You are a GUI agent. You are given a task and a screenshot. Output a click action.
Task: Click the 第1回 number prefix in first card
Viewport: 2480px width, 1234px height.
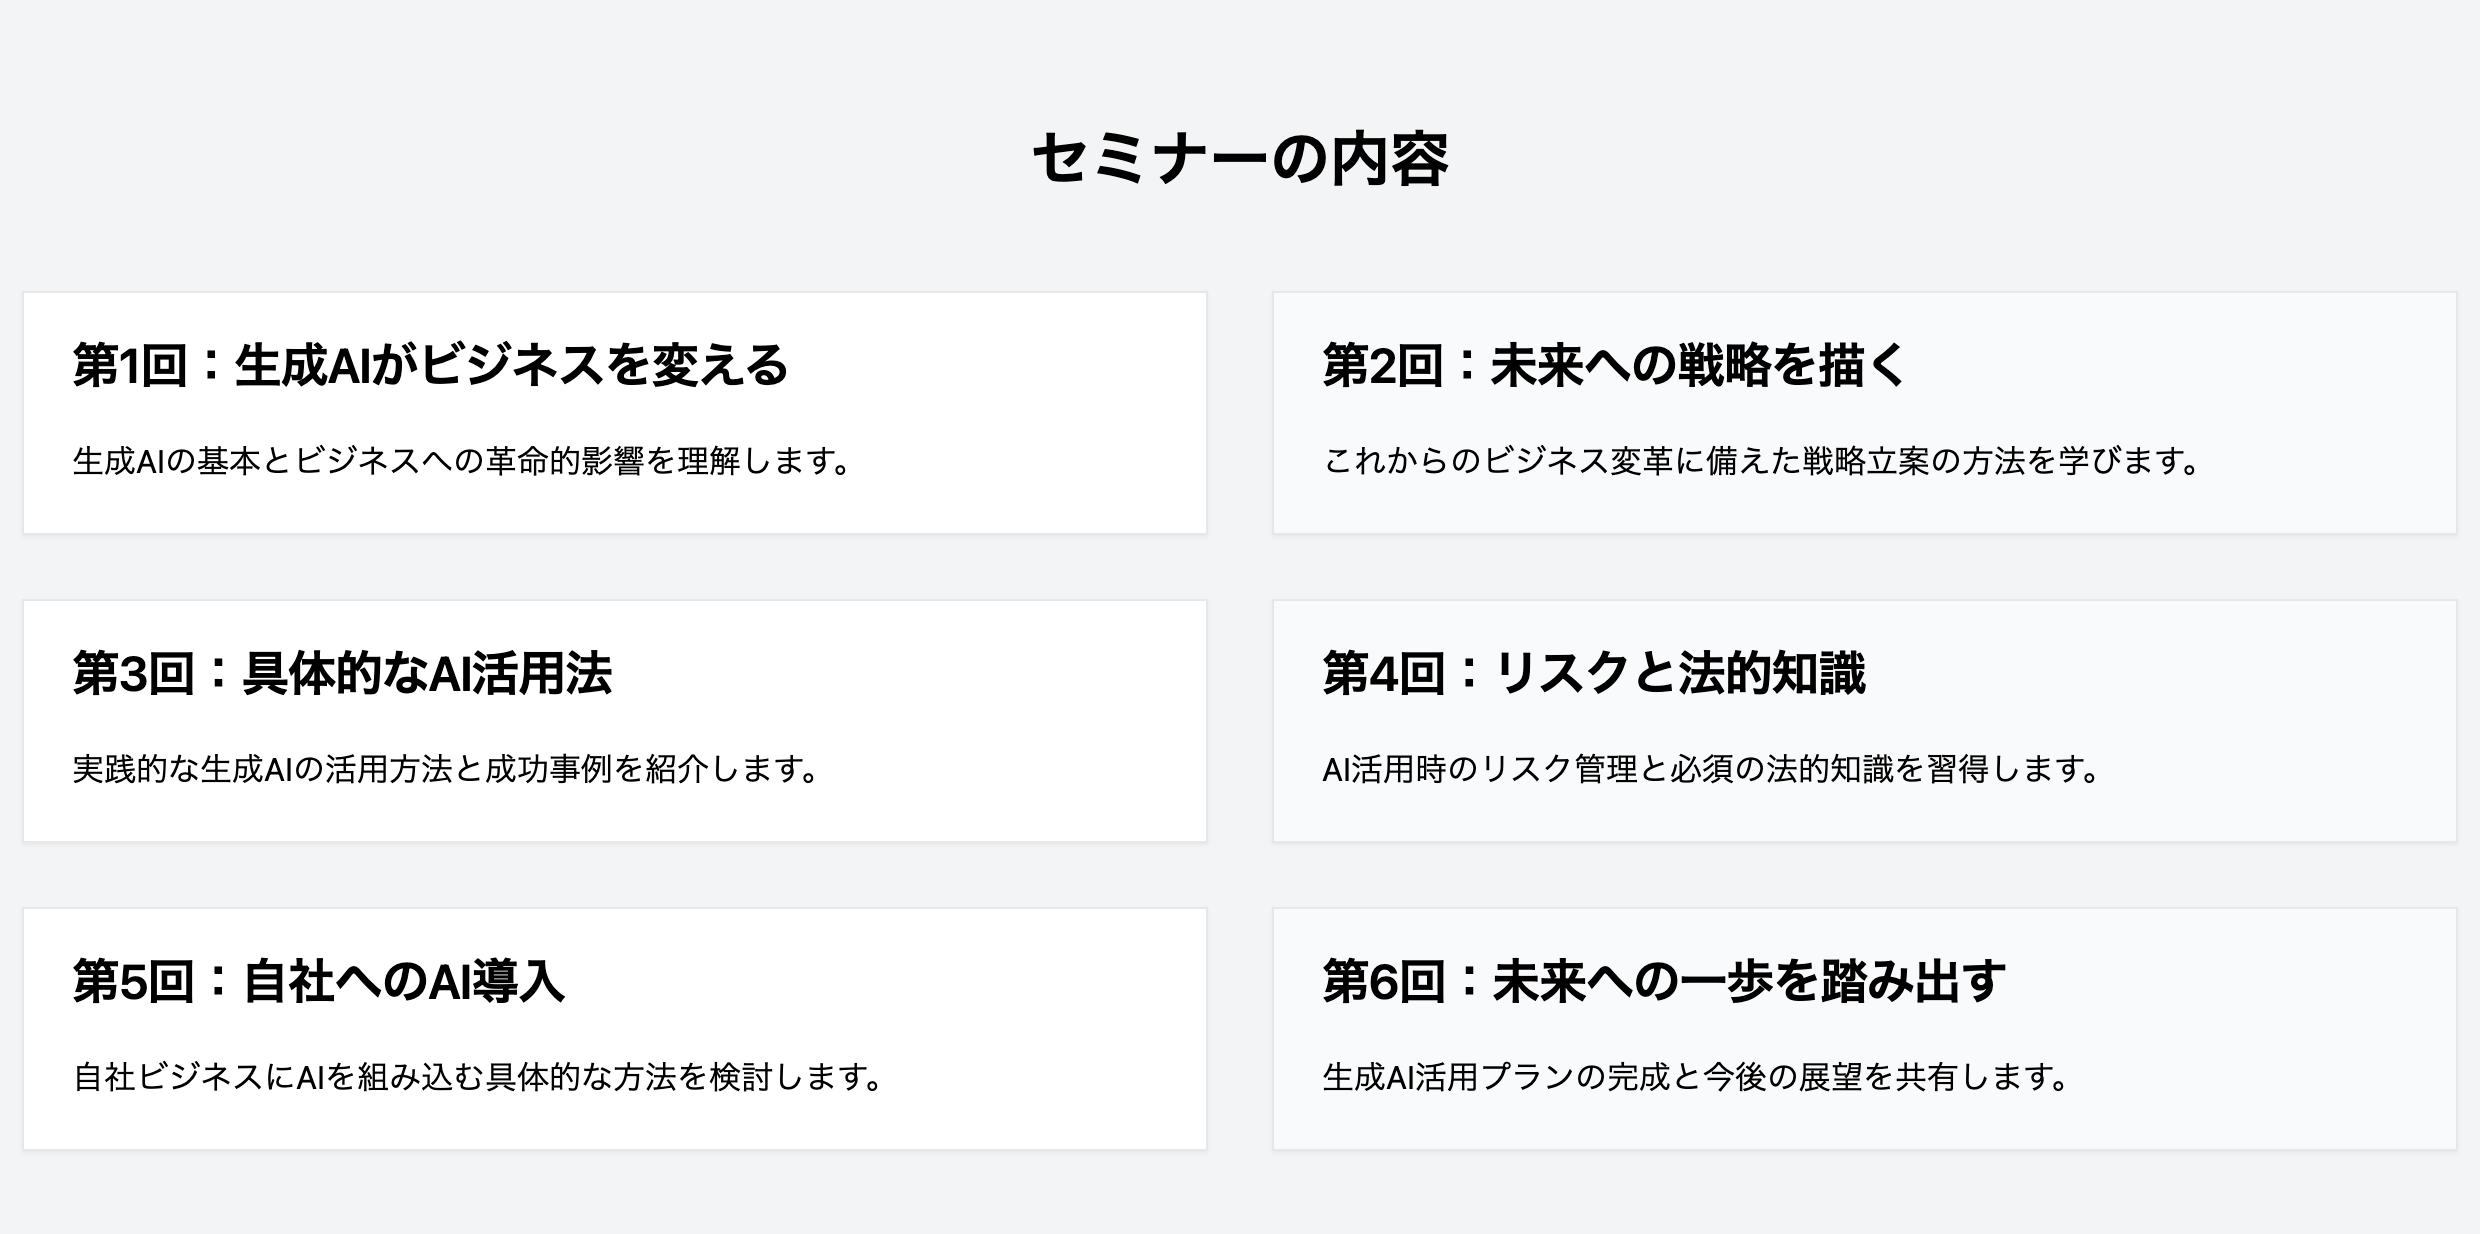(x=130, y=365)
